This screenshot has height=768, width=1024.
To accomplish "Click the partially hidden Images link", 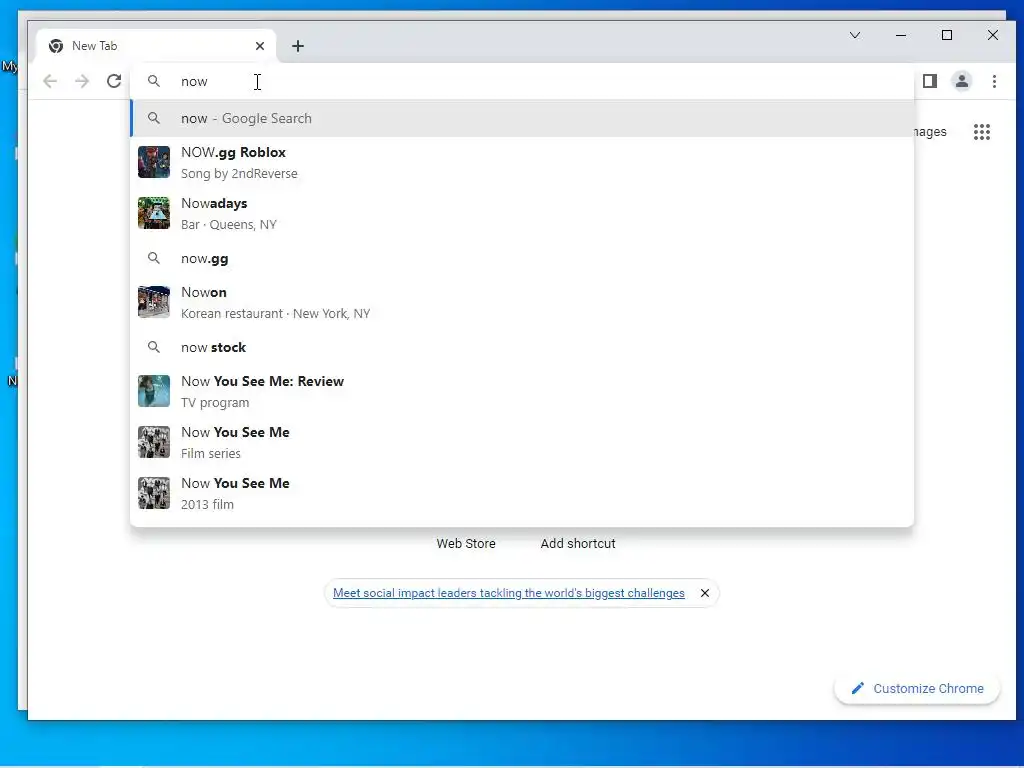I will tap(930, 132).
